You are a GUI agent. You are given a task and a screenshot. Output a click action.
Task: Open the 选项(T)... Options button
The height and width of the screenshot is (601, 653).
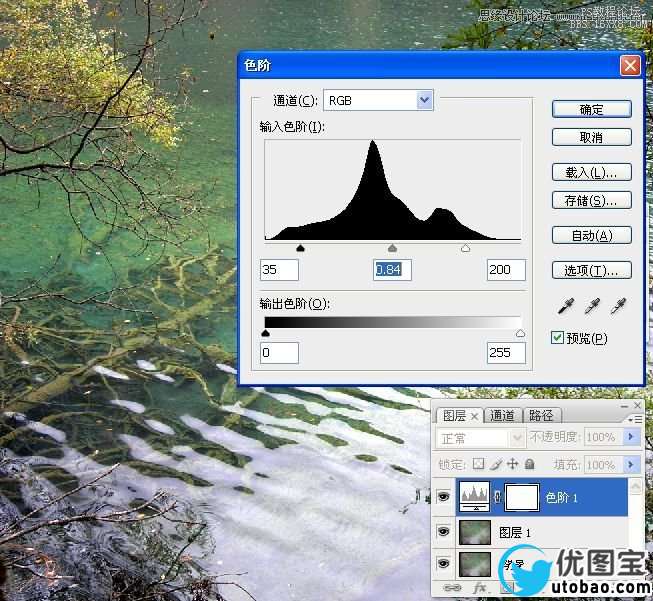[591, 270]
